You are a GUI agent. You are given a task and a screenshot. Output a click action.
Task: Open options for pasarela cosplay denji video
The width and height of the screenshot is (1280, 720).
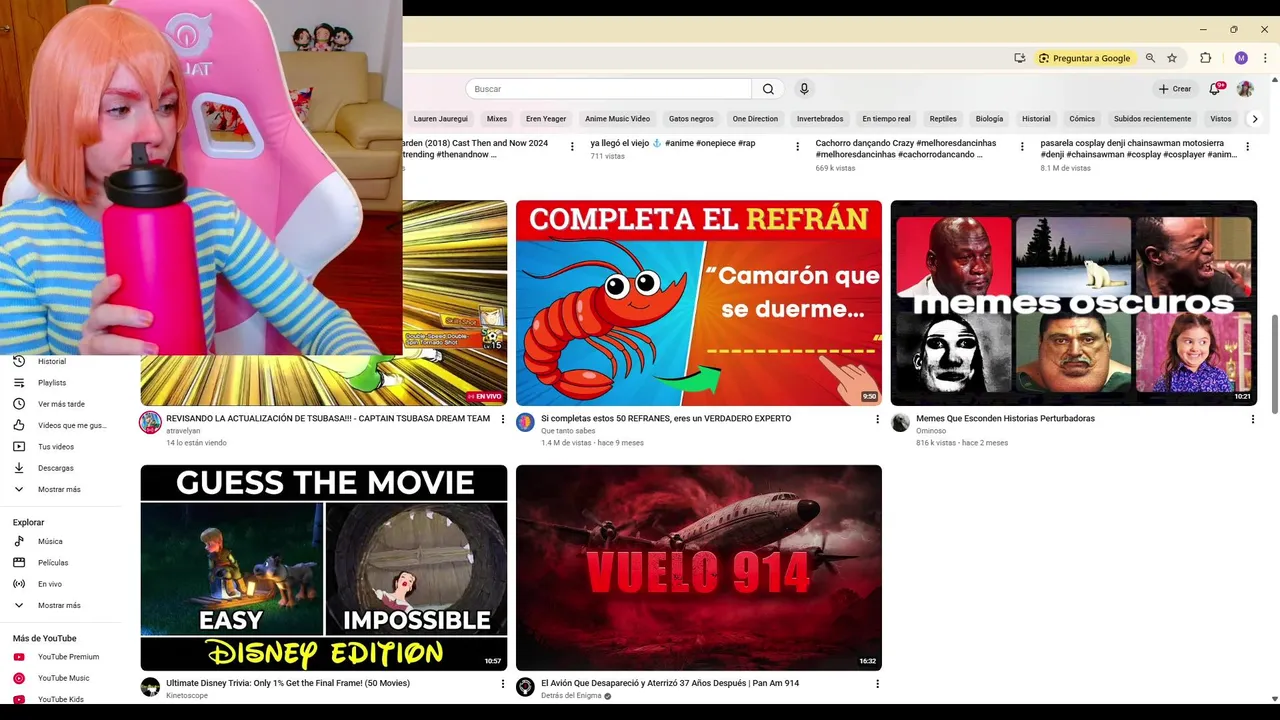1247,146
